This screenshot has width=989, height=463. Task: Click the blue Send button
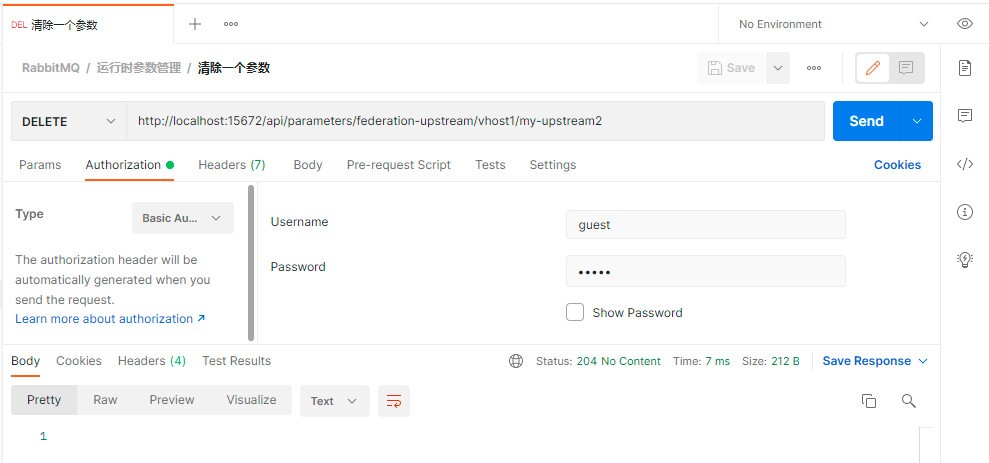click(866, 121)
